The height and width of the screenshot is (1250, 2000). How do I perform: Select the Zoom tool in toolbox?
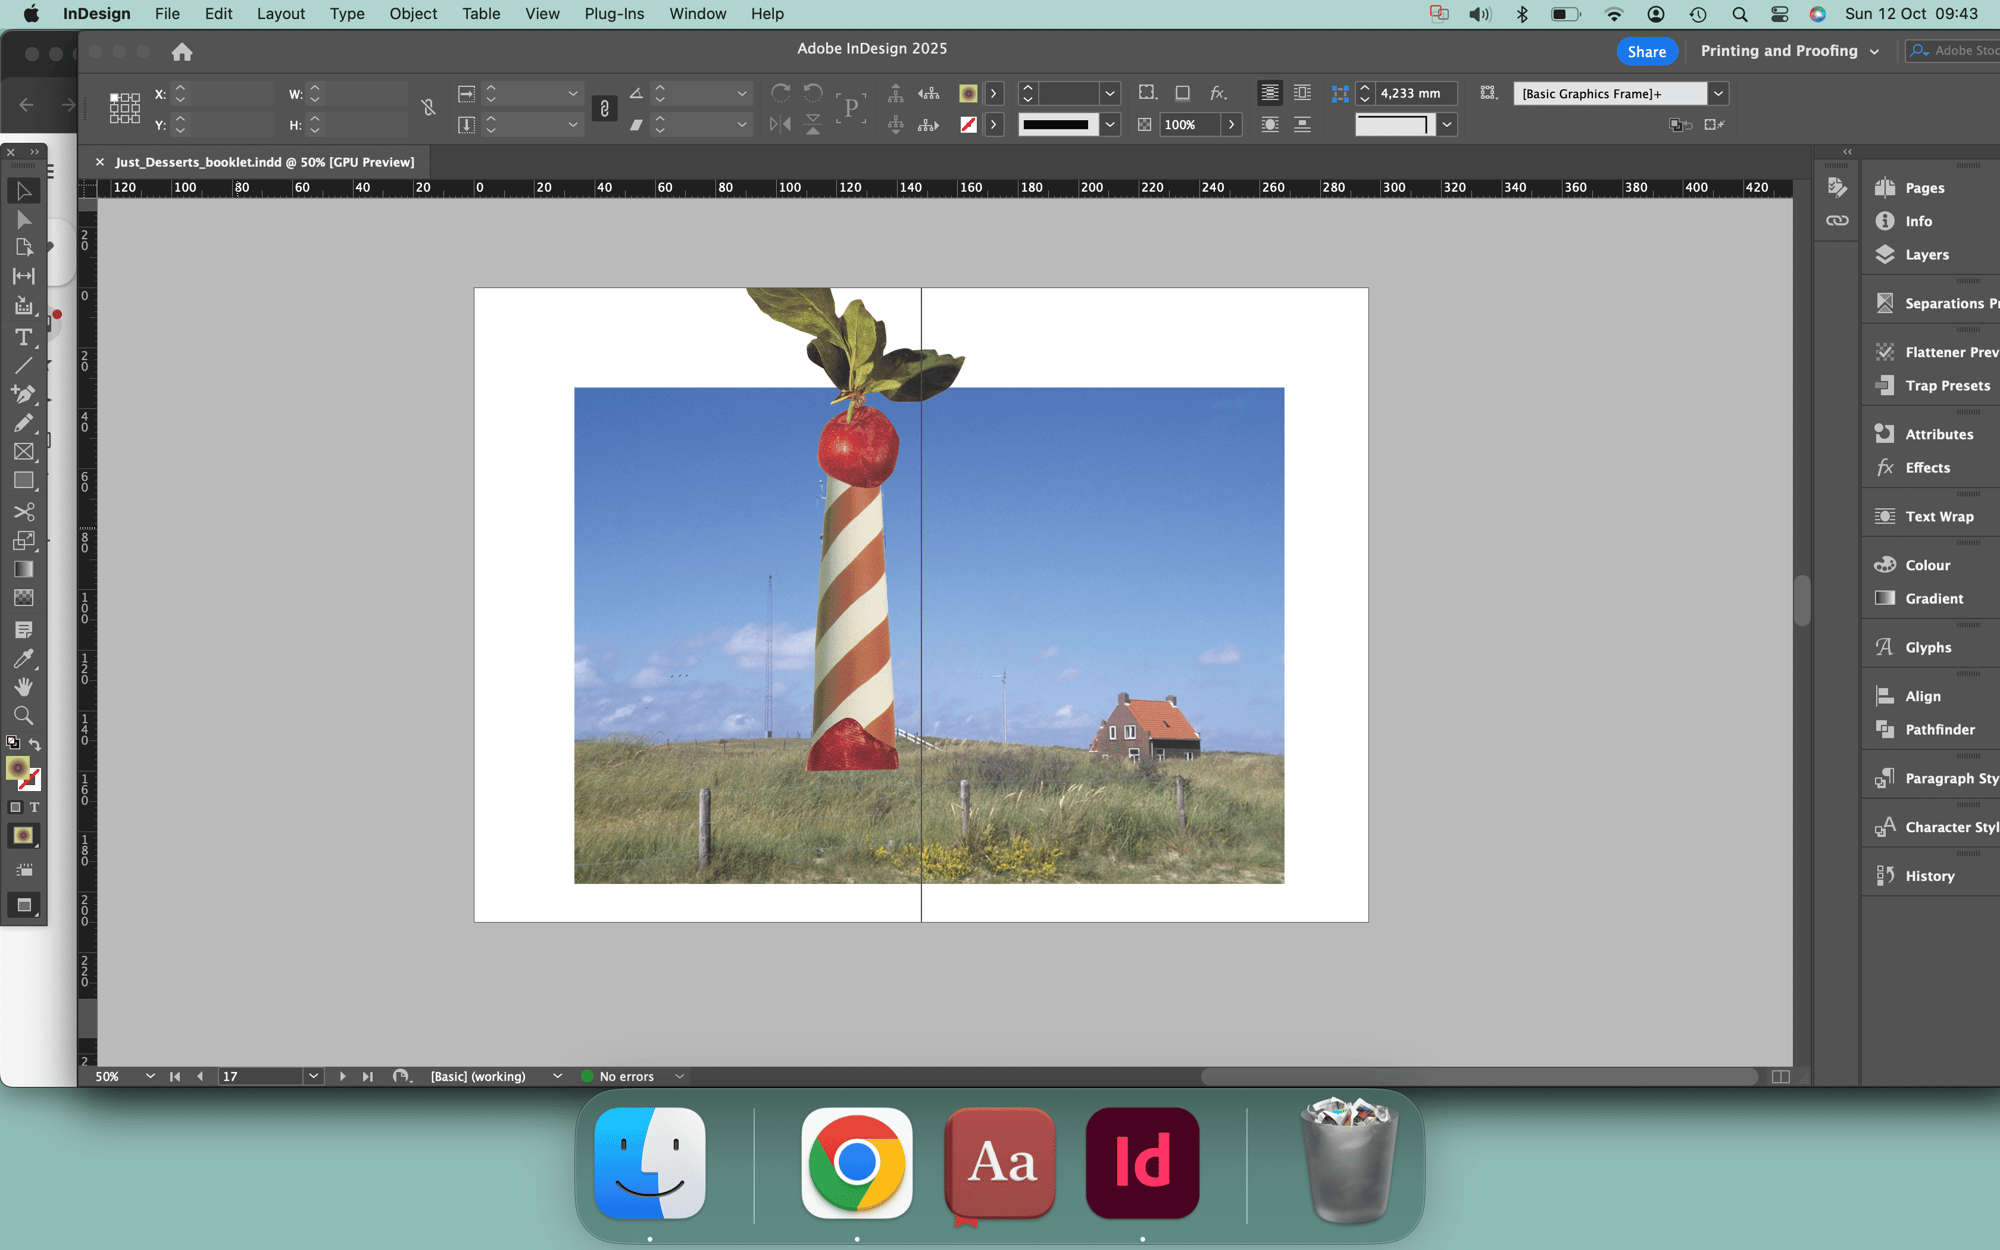[x=23, y=716]
